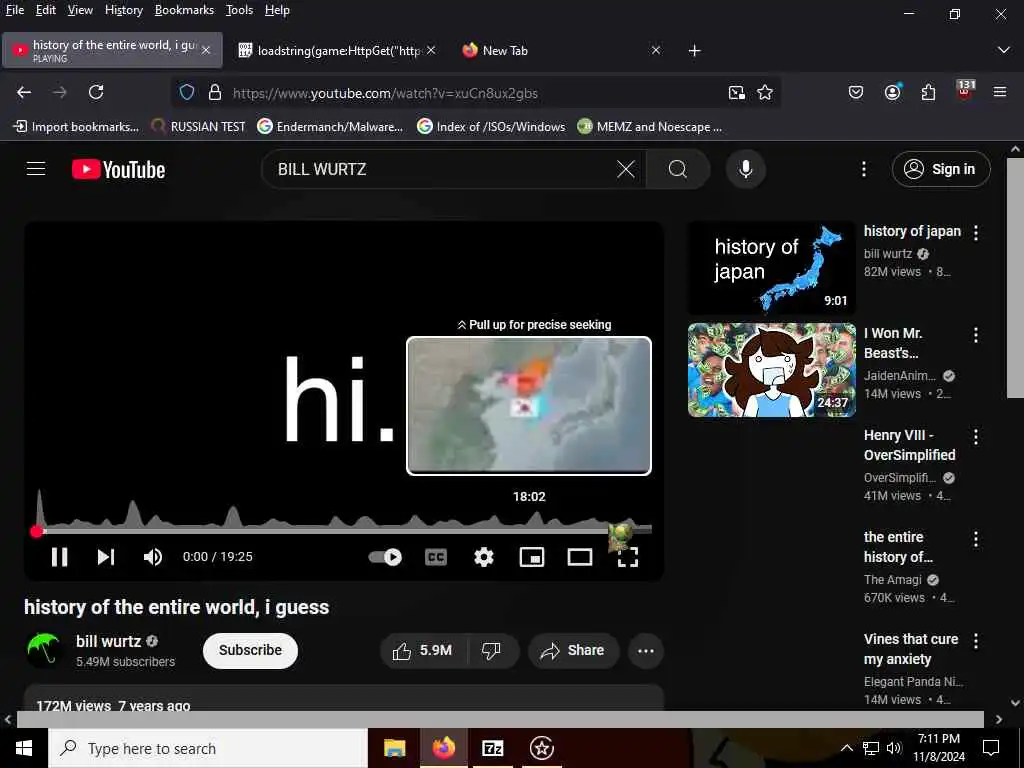Image resolution: width=1024 pixels, height=768 pixels.
Task: Share the video
Action: (x=573, y=650)
